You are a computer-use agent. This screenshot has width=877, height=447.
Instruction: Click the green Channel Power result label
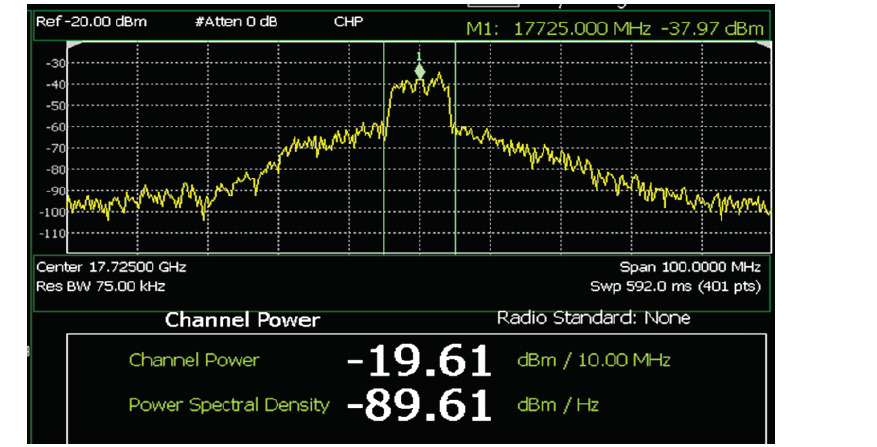[194, 360]
